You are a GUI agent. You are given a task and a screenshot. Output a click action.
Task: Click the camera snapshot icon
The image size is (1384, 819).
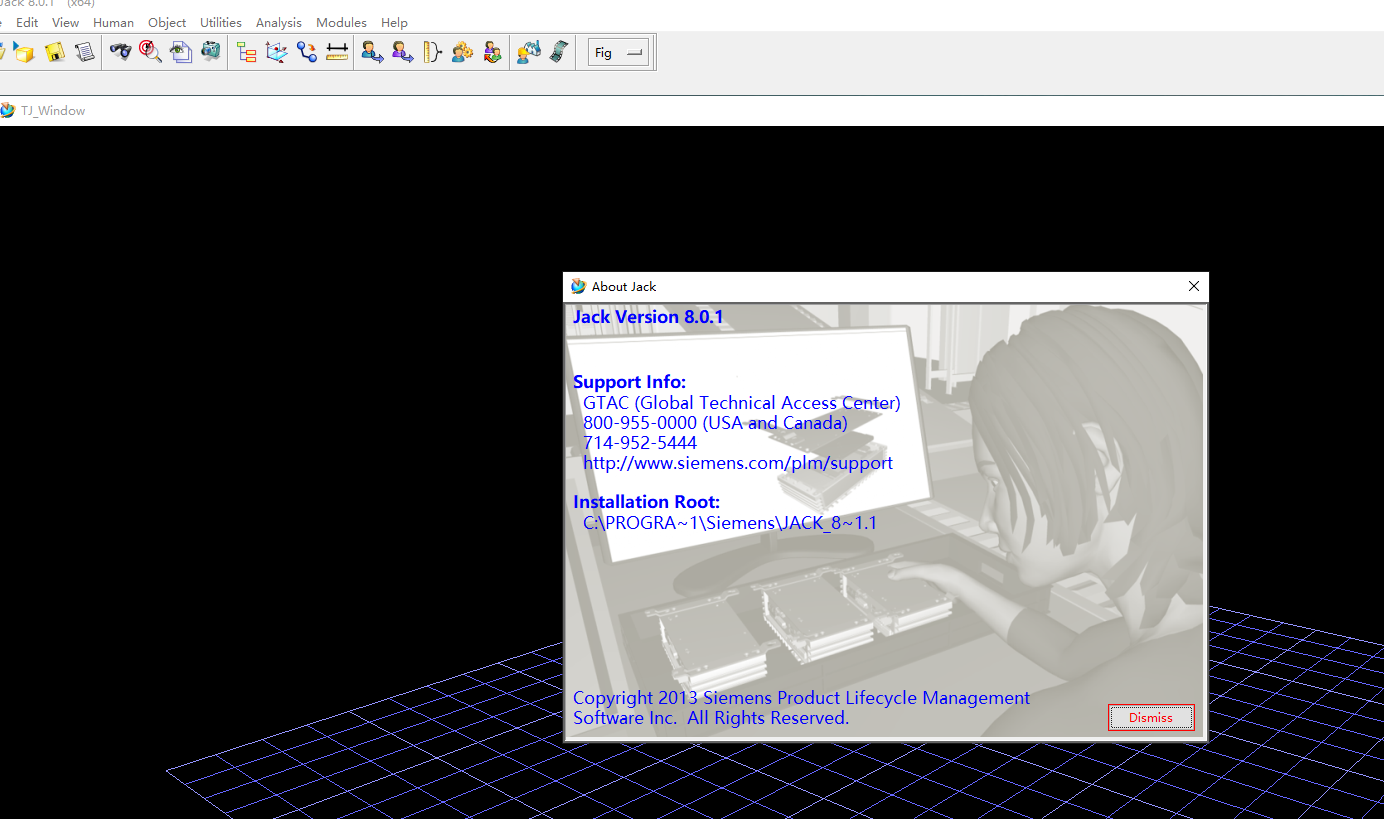(211, 52)
